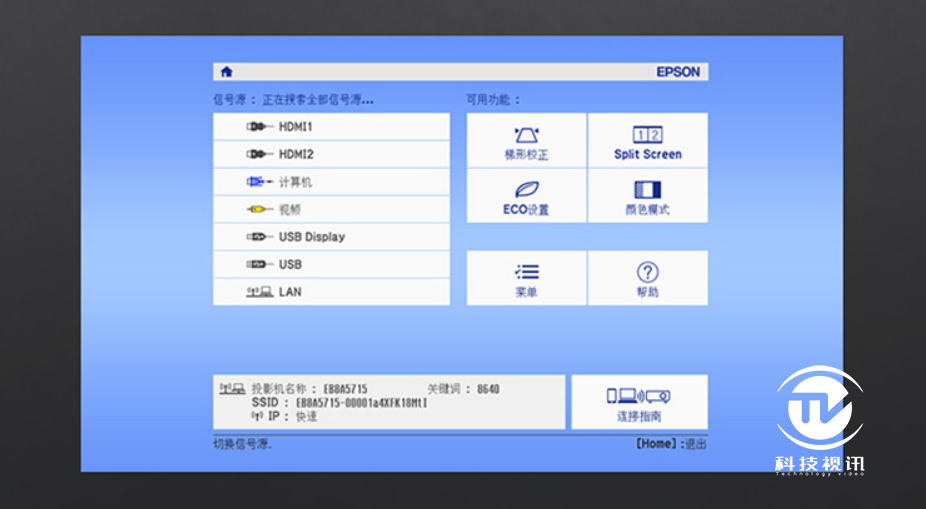Click the EPSON logo in header
This screenshot has width=926, height=509.
[678, 72]
